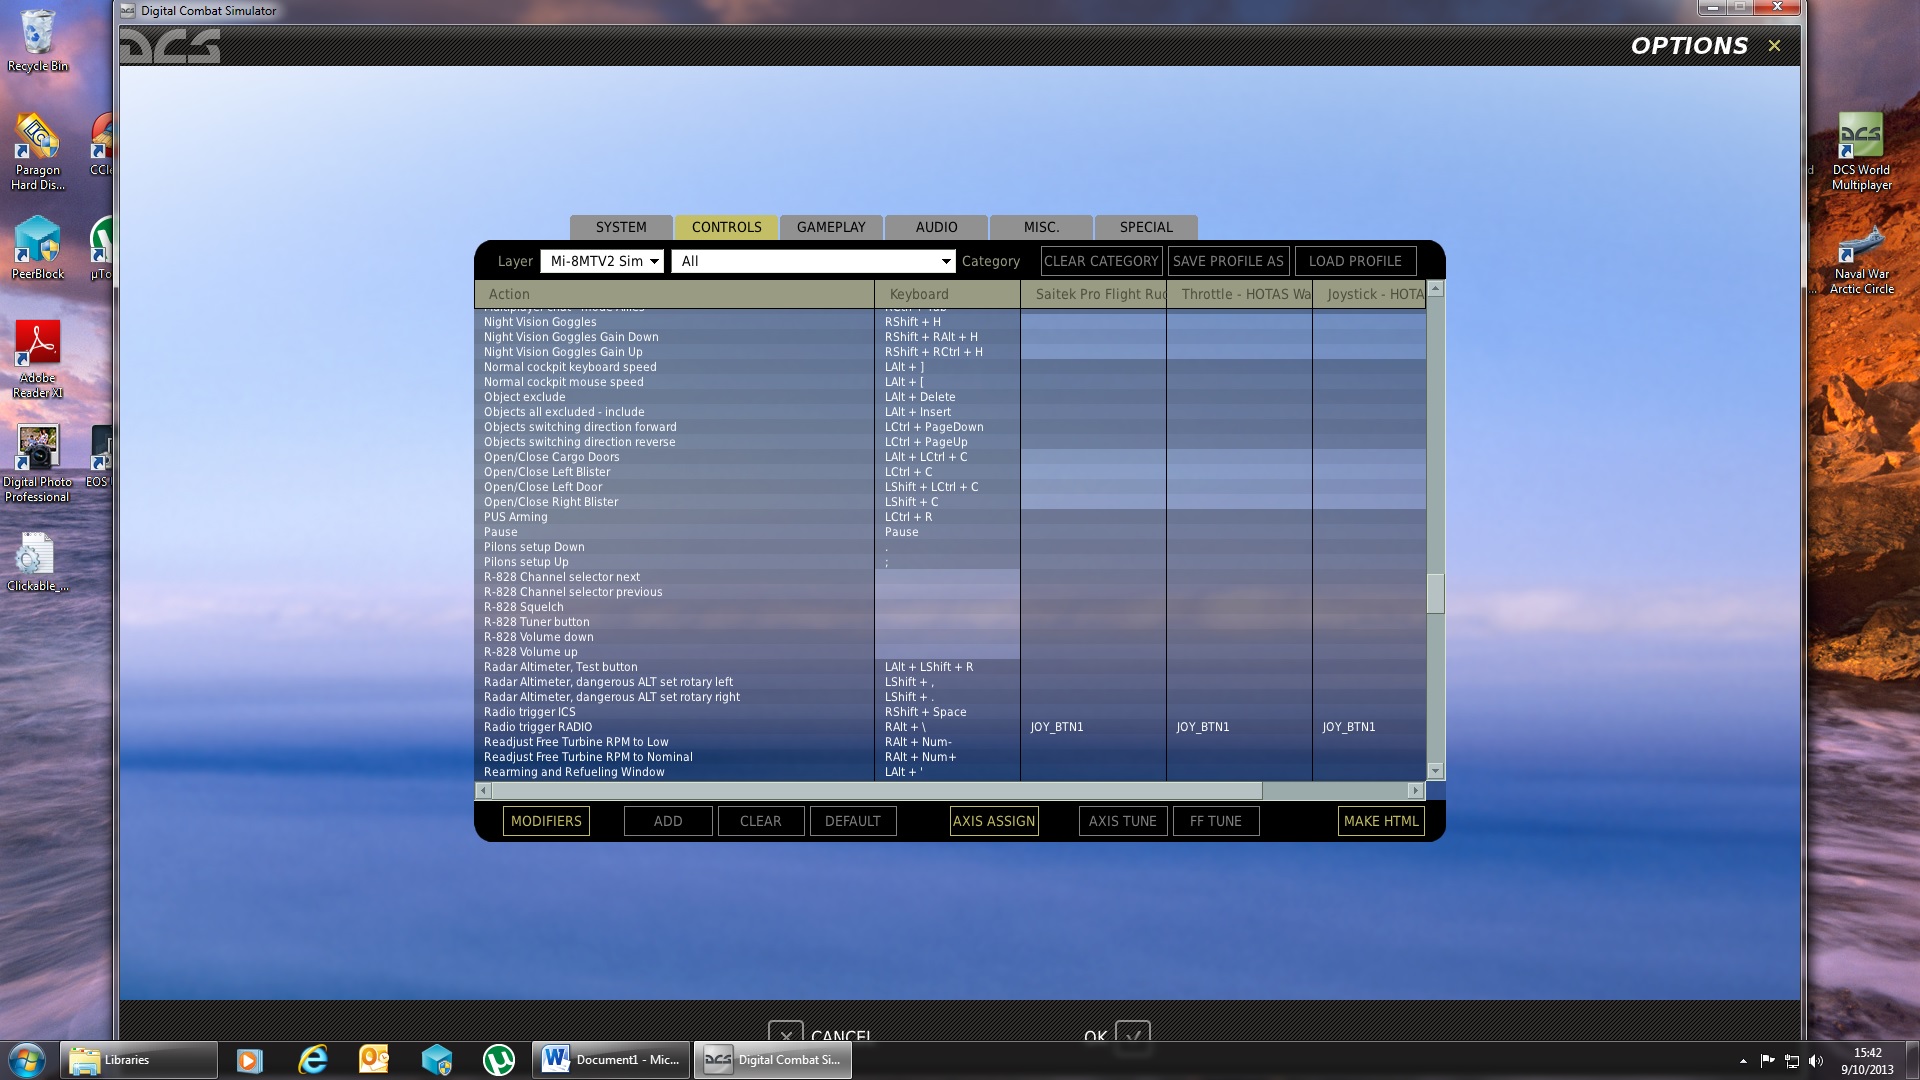Click the MODIFIERS button
The width and height of the screenshot is (1920, 1080).
click(x=546, y=821)
